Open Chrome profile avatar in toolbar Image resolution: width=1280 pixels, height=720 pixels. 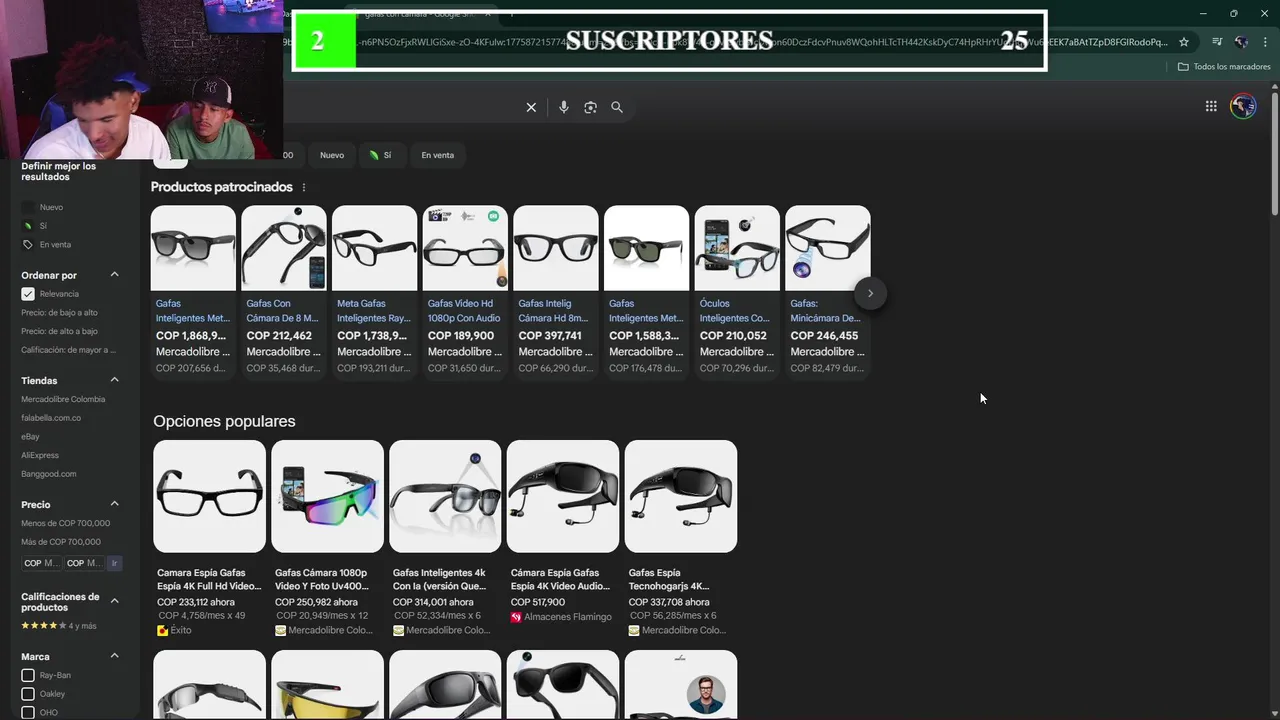point(1241,42)
